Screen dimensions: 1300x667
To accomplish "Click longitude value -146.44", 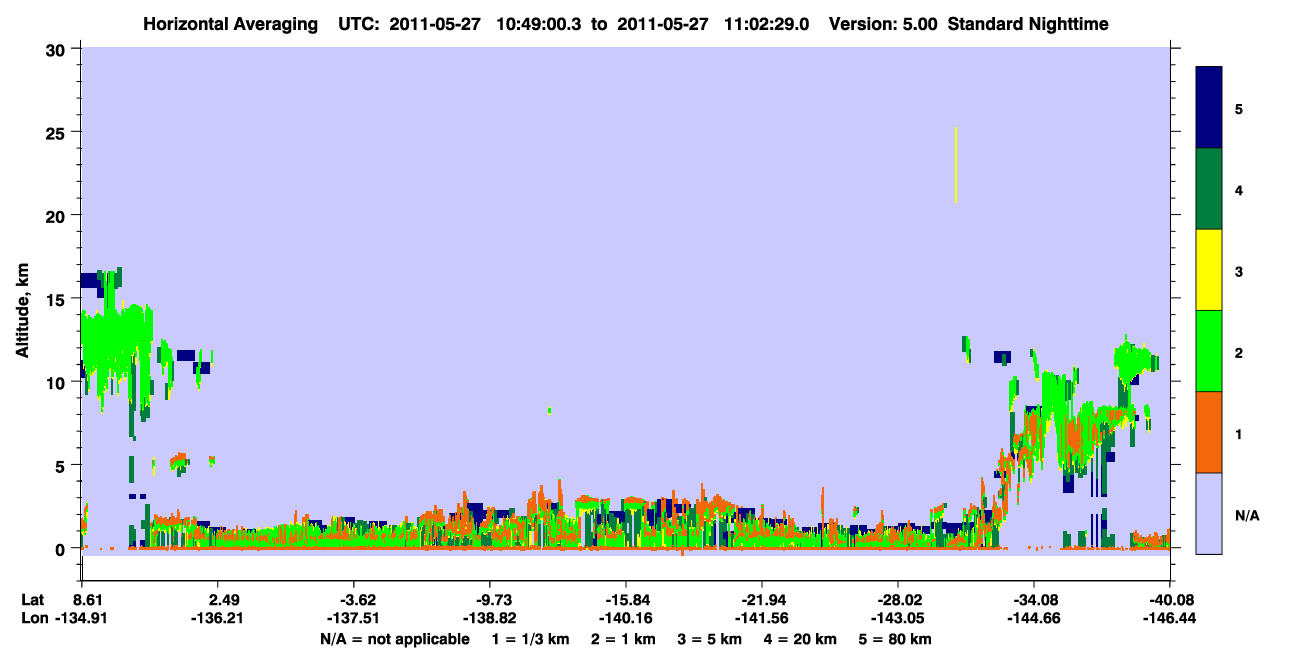I will 1171,618.
